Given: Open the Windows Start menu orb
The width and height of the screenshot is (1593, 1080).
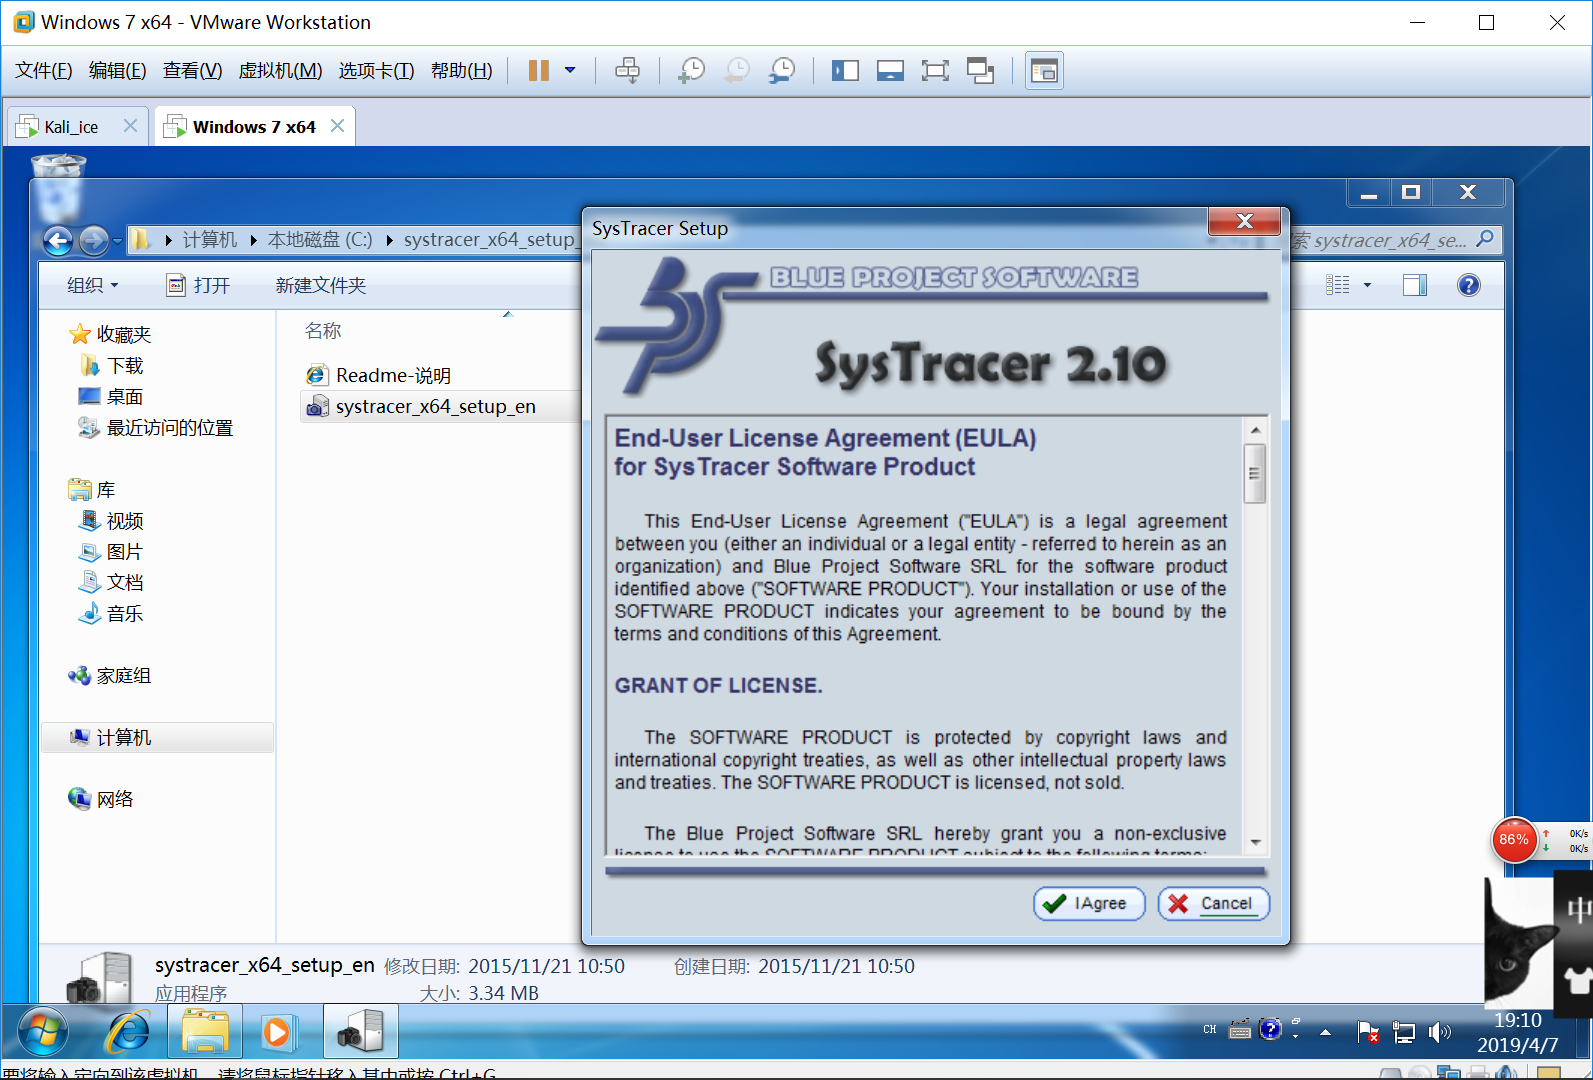Looking at the screenshot, I should click(43, 1032).
